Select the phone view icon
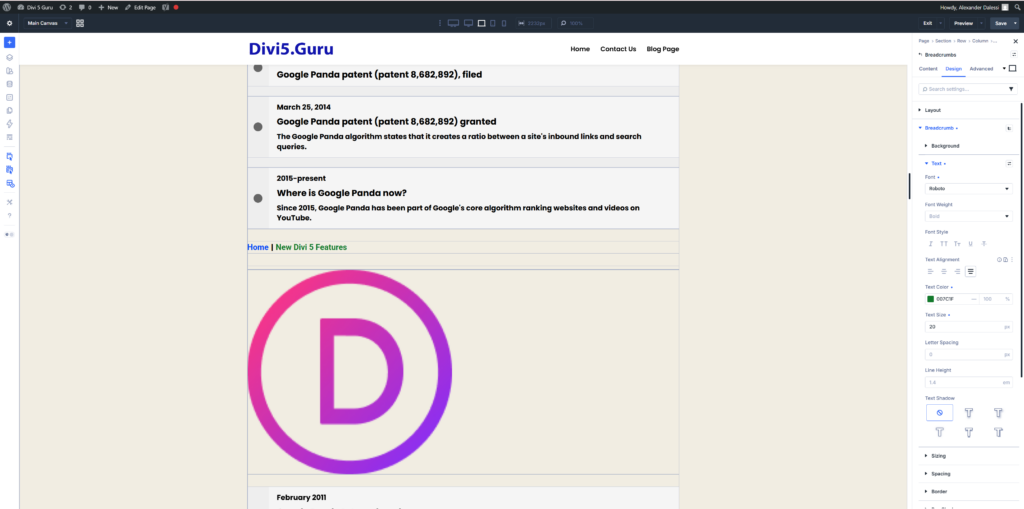This screenshot has height=509, width=1024. [504, 23]
